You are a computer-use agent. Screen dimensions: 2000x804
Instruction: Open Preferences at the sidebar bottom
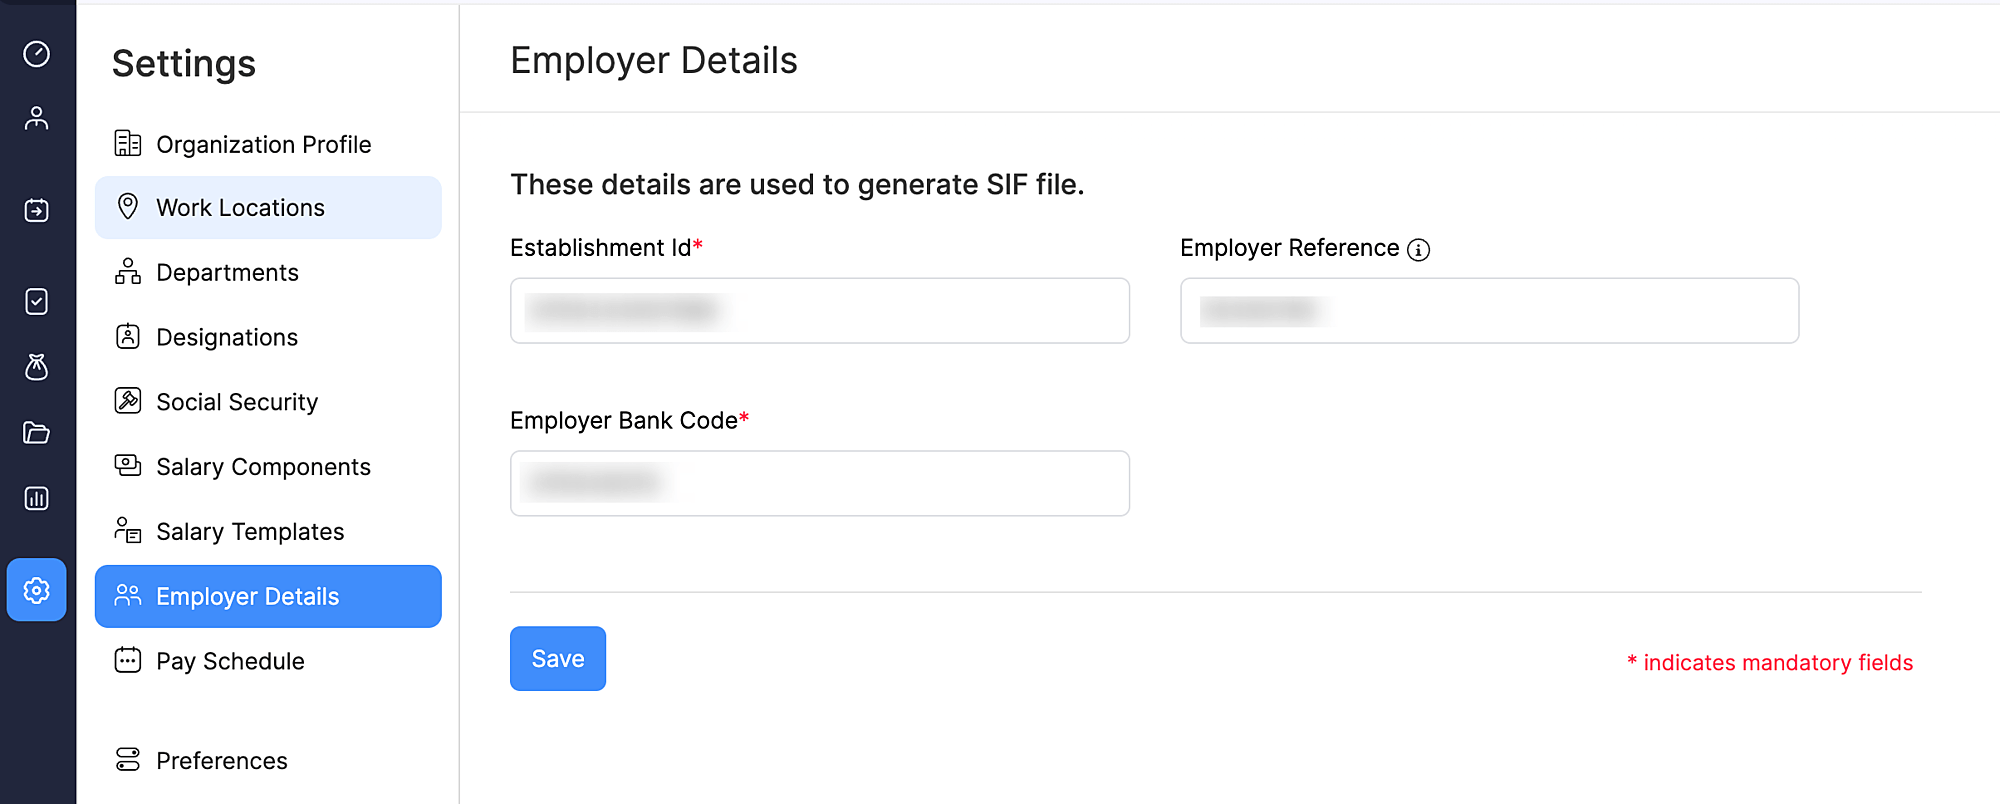pyautogui.click(x=222, y=760)
